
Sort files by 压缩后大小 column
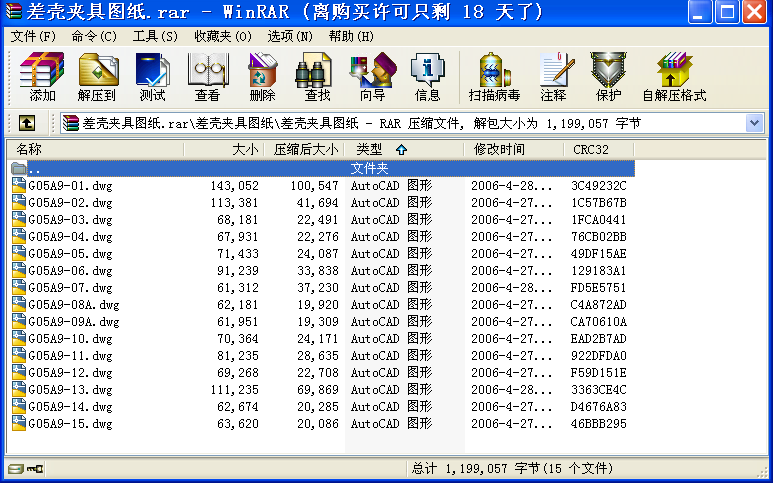tap(306, 149)
